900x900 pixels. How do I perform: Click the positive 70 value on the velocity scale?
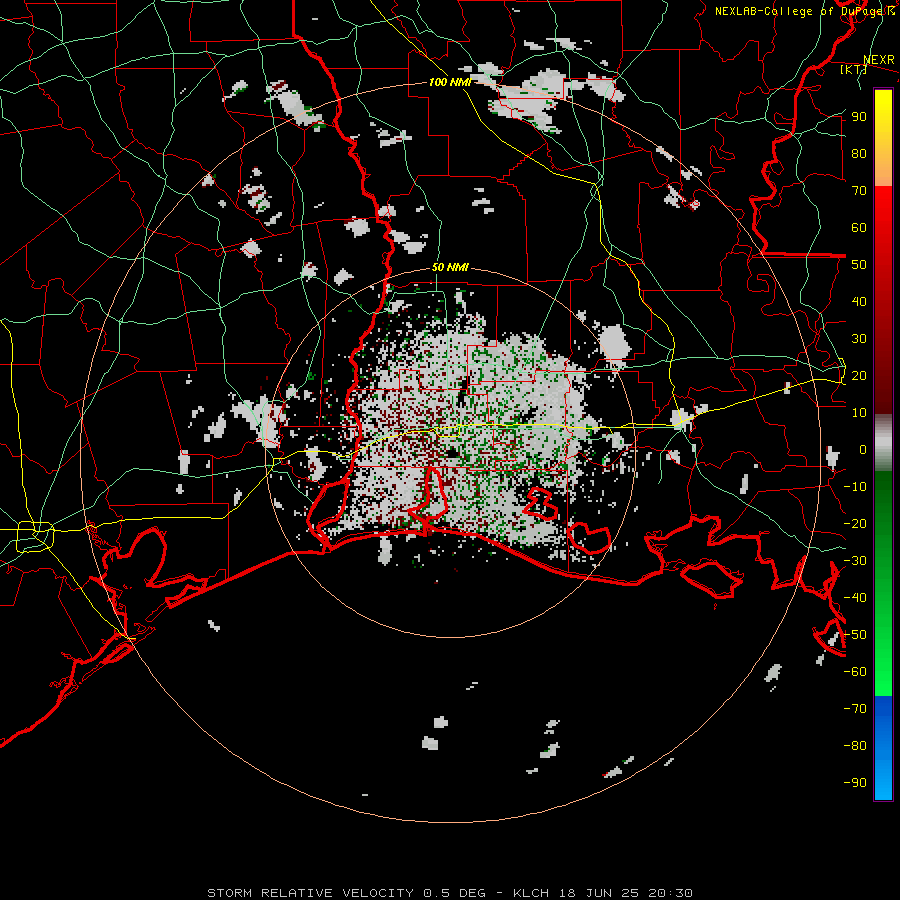pos(859,191)
